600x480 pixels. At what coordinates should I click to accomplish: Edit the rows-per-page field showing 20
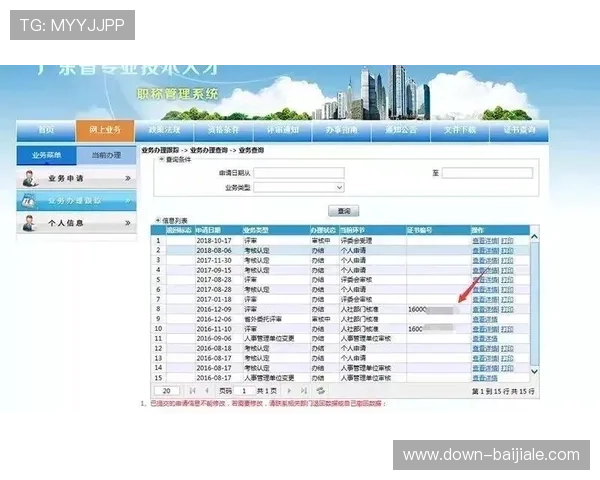click(166, 391)
